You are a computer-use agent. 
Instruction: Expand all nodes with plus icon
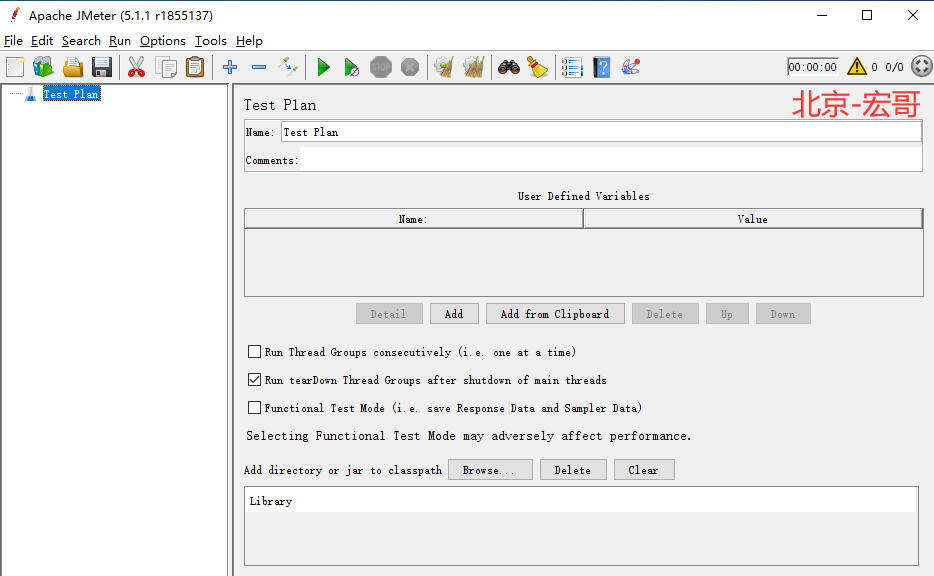coord(230,67)
